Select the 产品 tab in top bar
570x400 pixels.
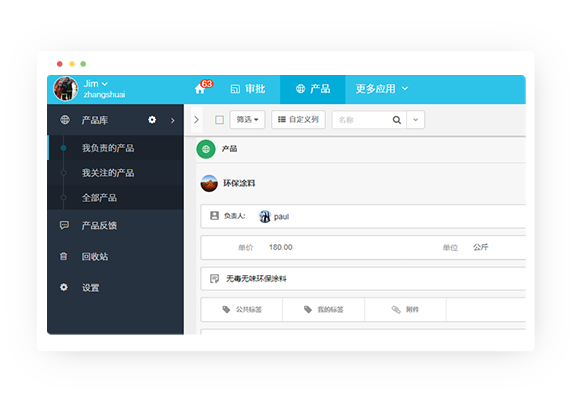(313, 89)
